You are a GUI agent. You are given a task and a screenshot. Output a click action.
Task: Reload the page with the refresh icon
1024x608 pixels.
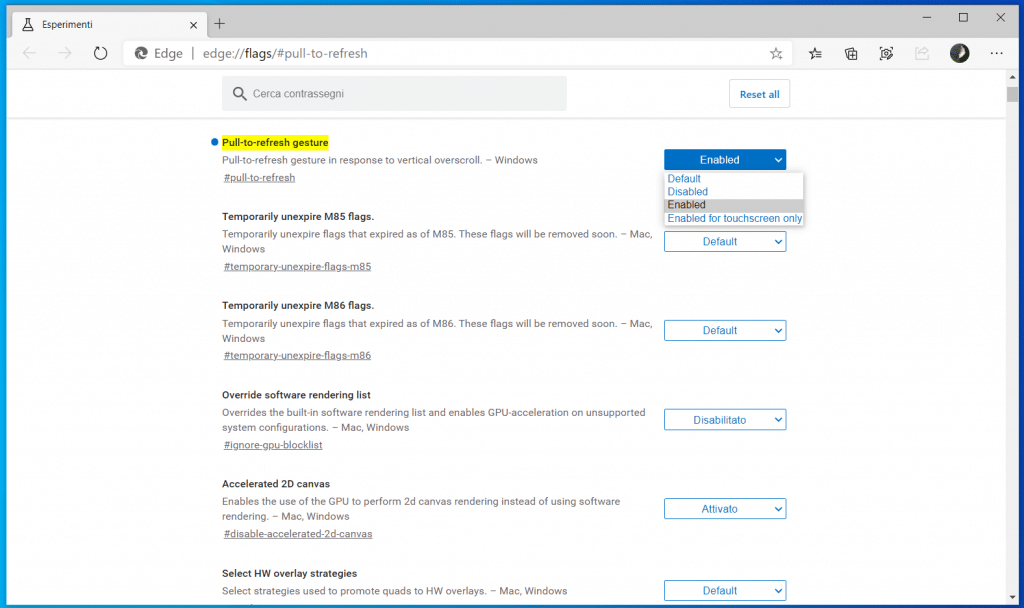point(100,53)
